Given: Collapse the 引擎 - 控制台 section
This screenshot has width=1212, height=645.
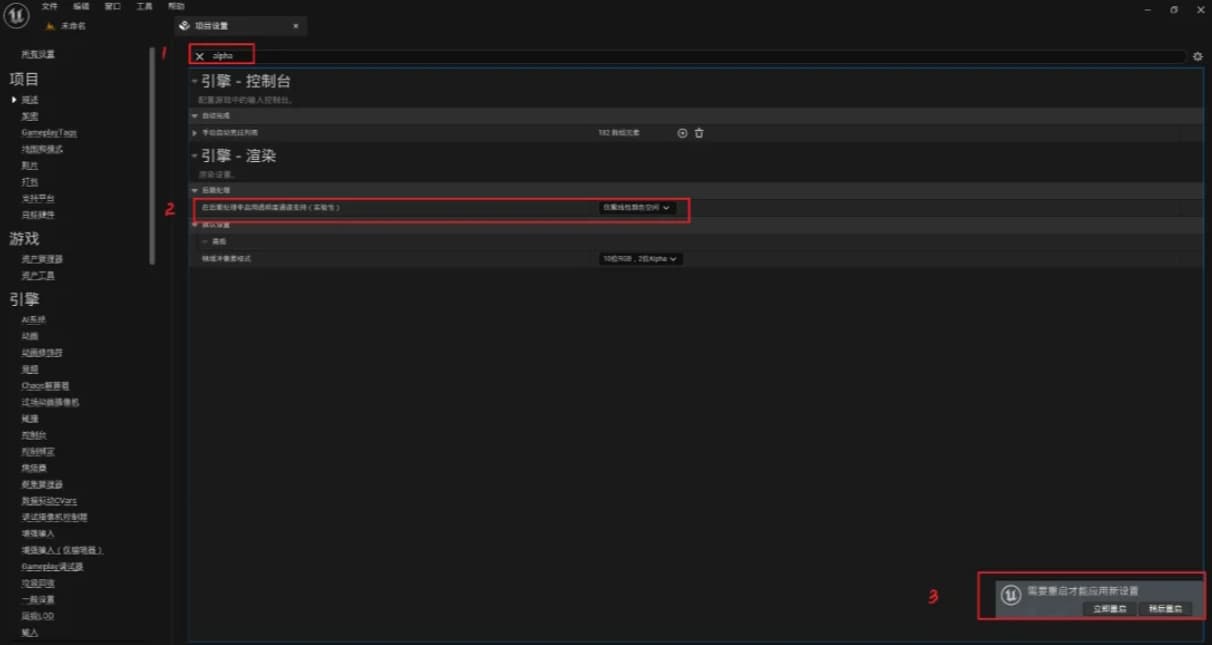Looking at the screenshot, I should 194,81.
